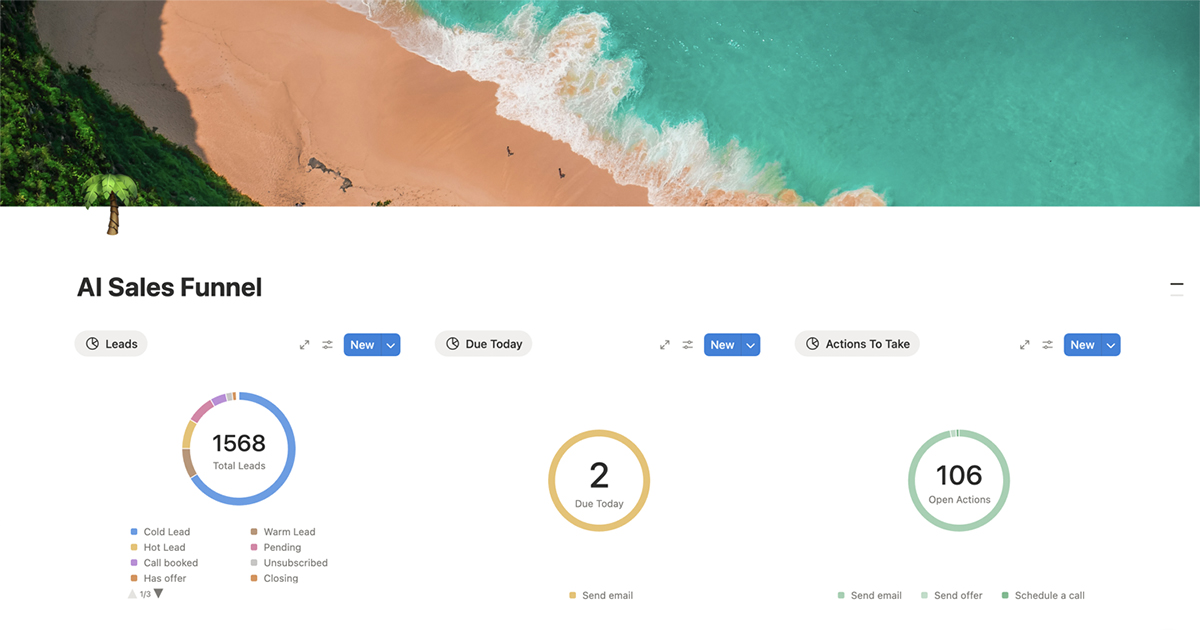The image size is (1200, 630).
Task: Select the Leads view tab
Action: click(x=111, y=344)
